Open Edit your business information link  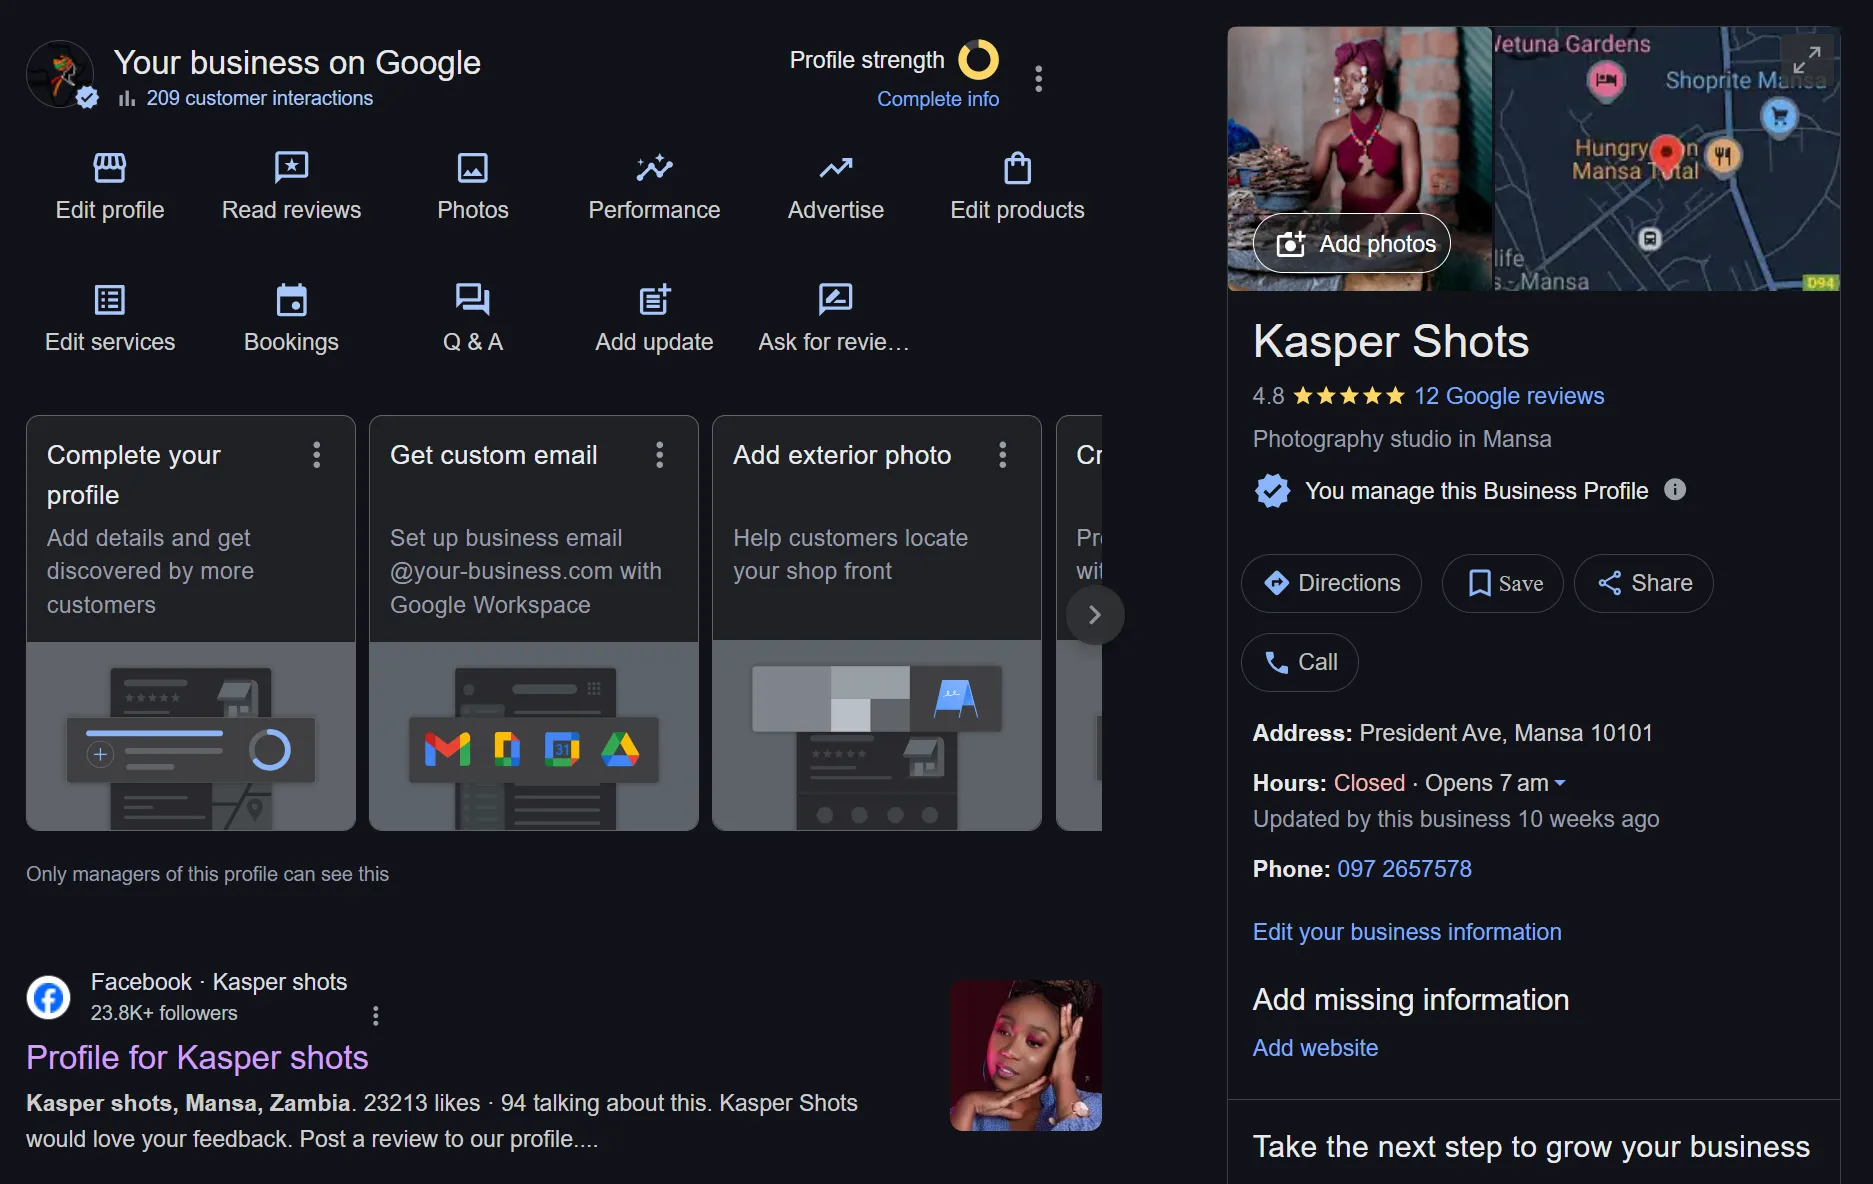coord(1407,932)
